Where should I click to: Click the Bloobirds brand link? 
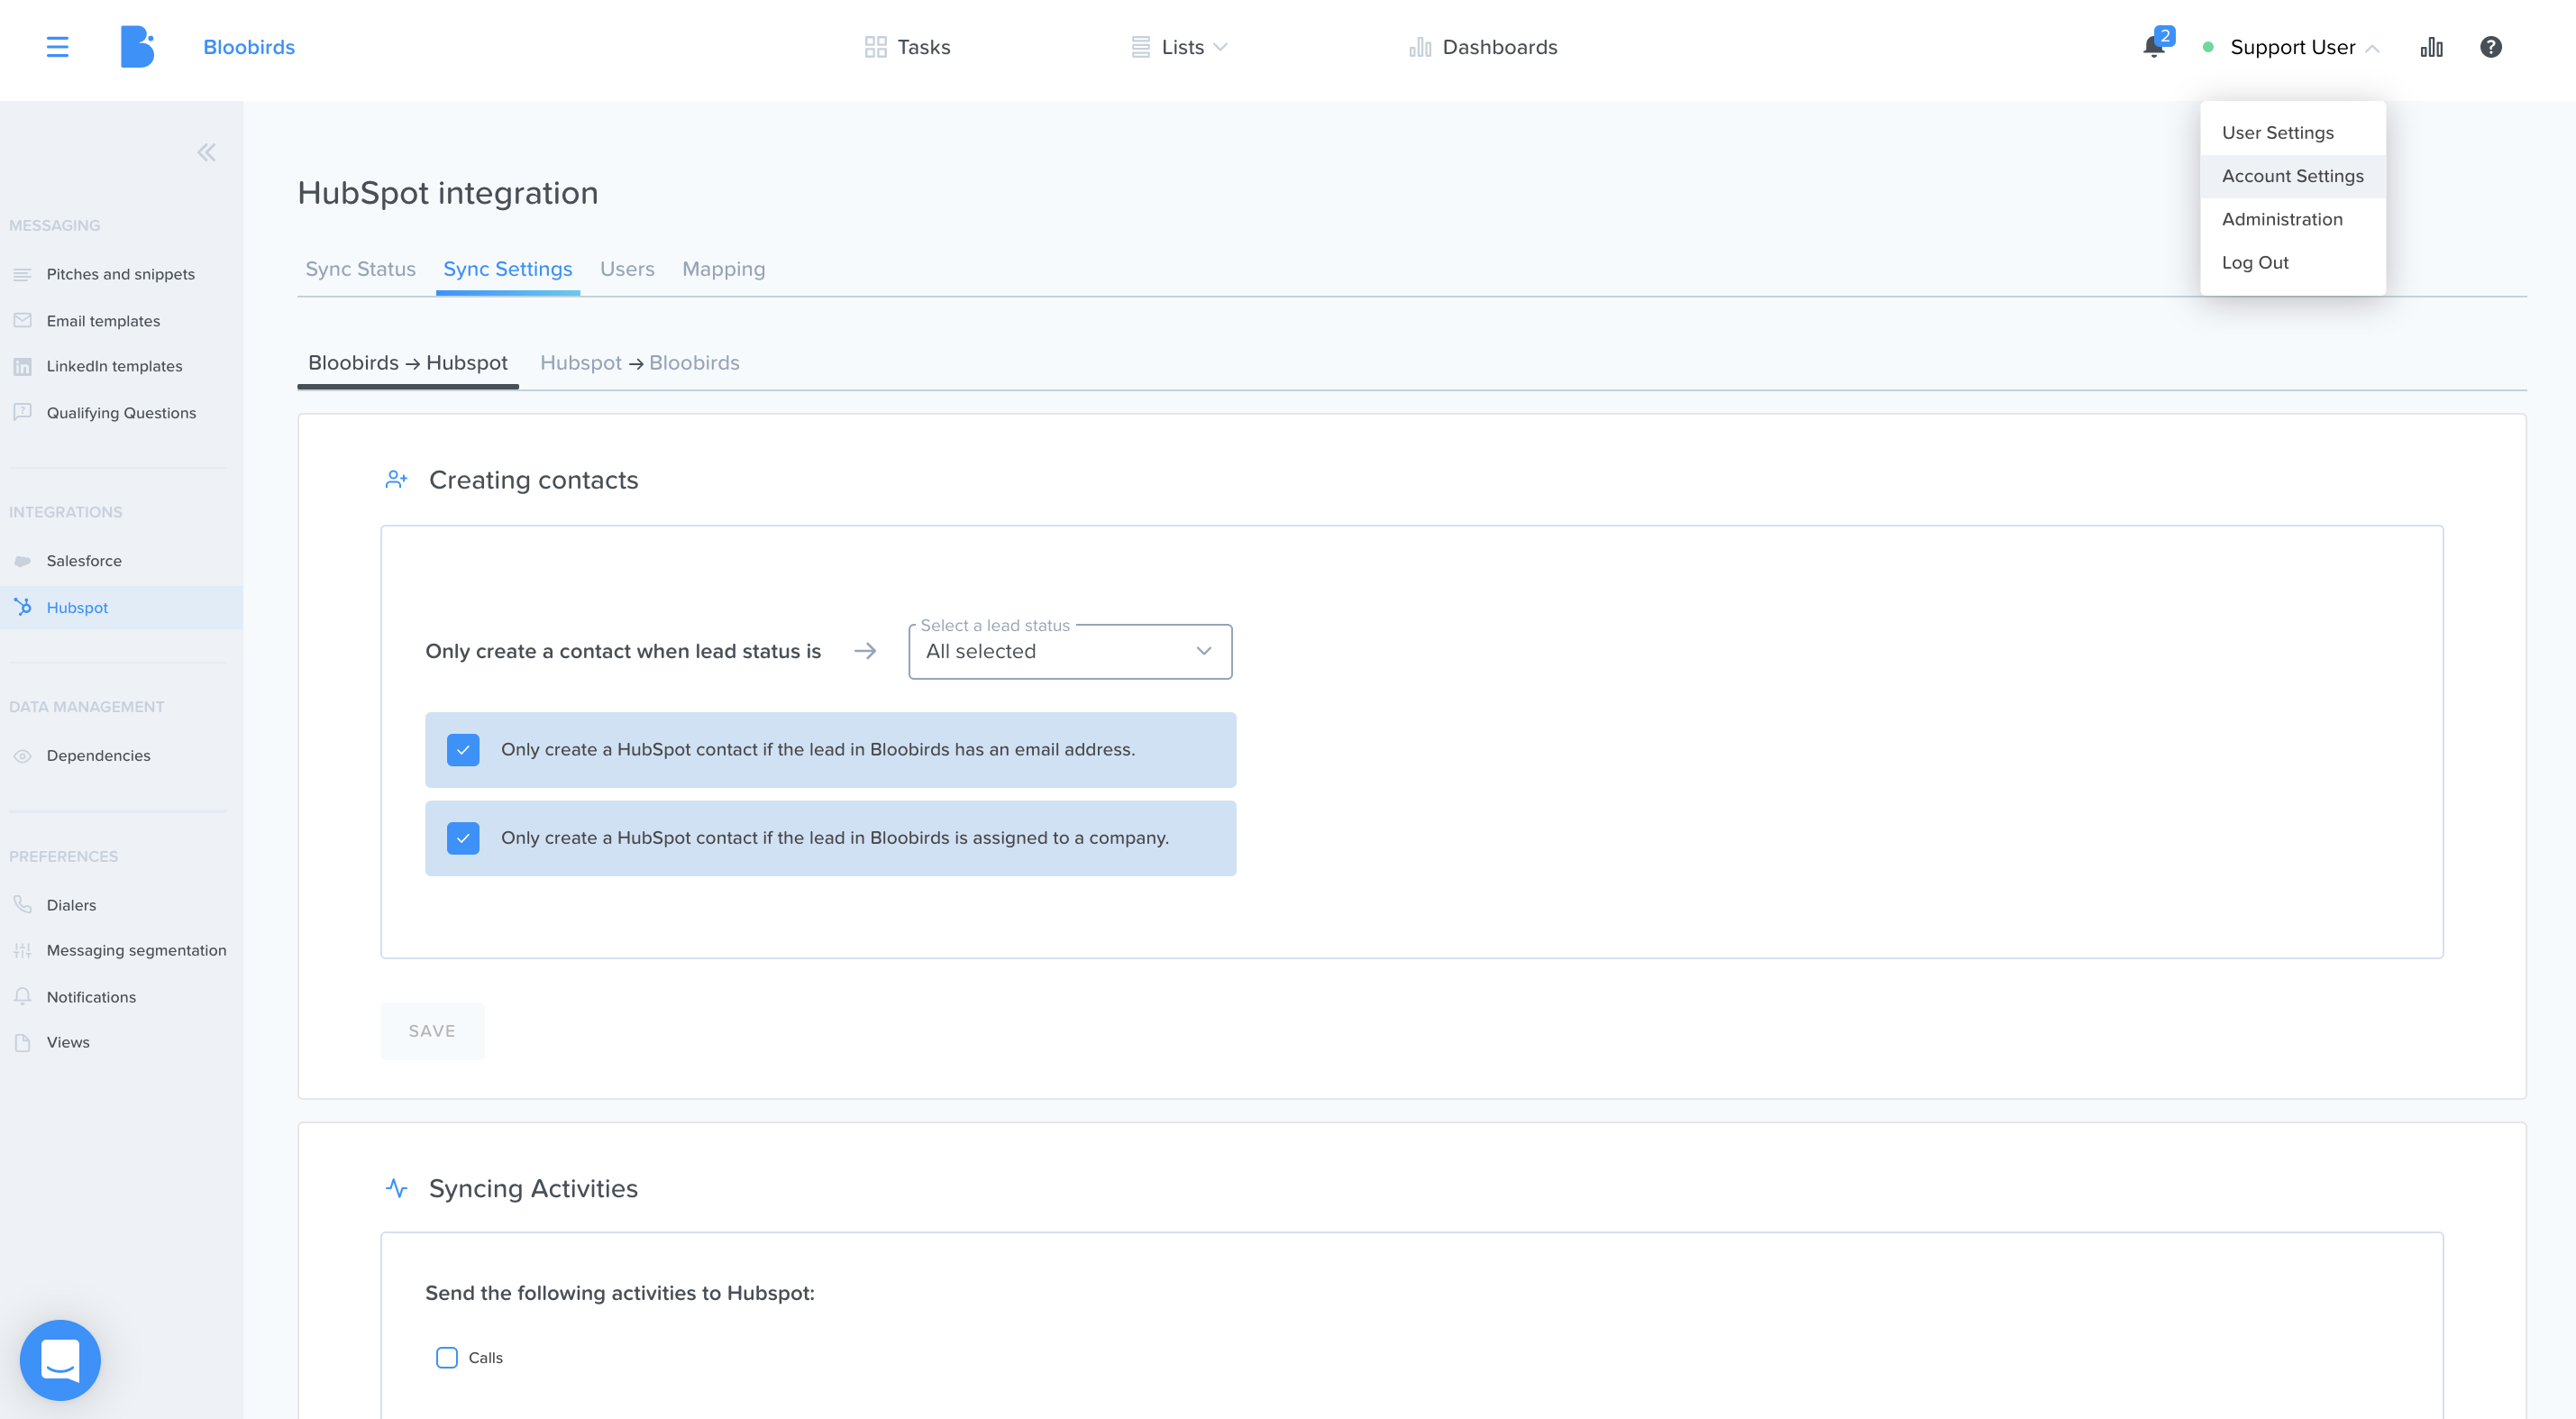tap(249, 47)
